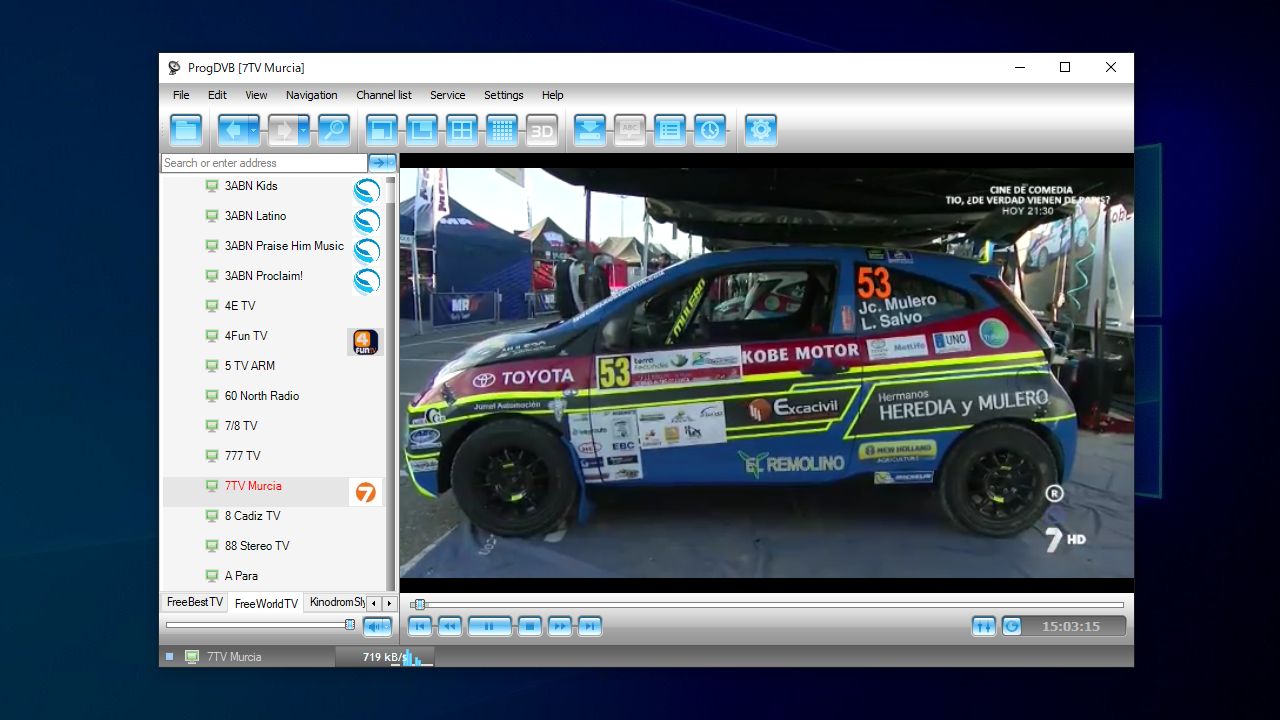The width and height of the screenshot is (1280, 720).
Task: Click the volume slider handle
Action: pos(349,625)
